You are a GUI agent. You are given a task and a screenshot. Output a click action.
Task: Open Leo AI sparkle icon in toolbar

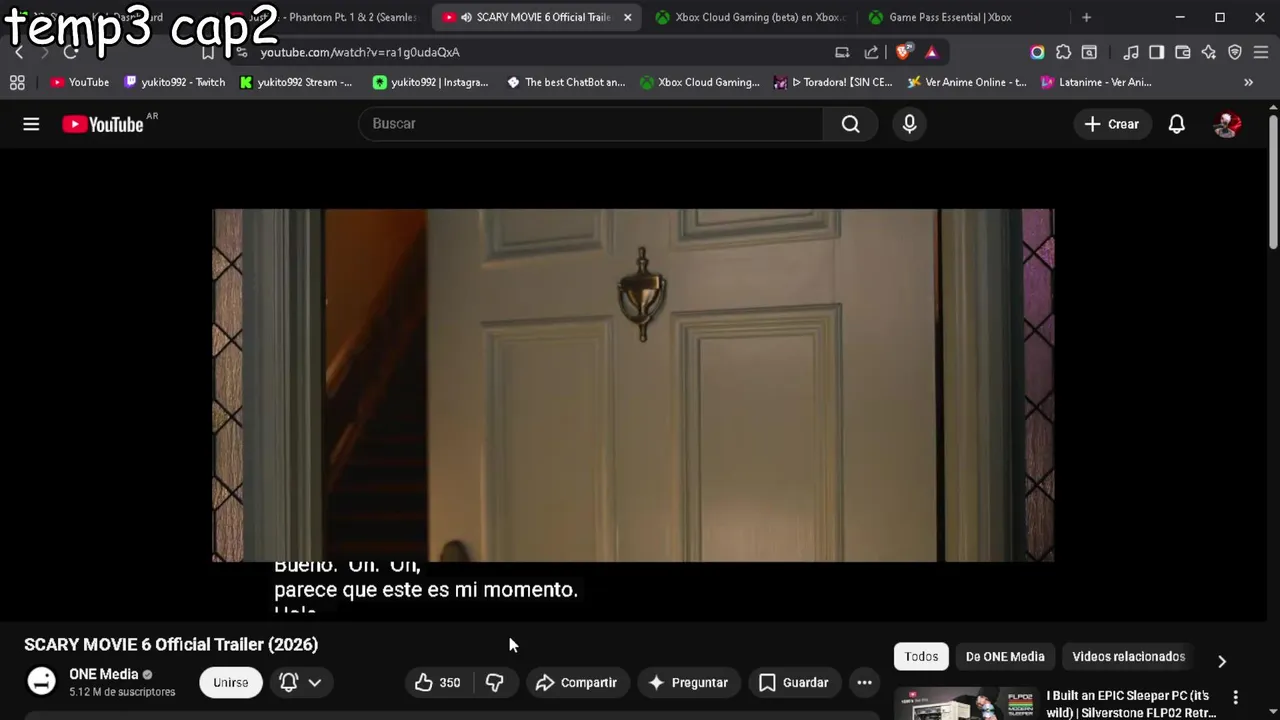(1209, 52)
